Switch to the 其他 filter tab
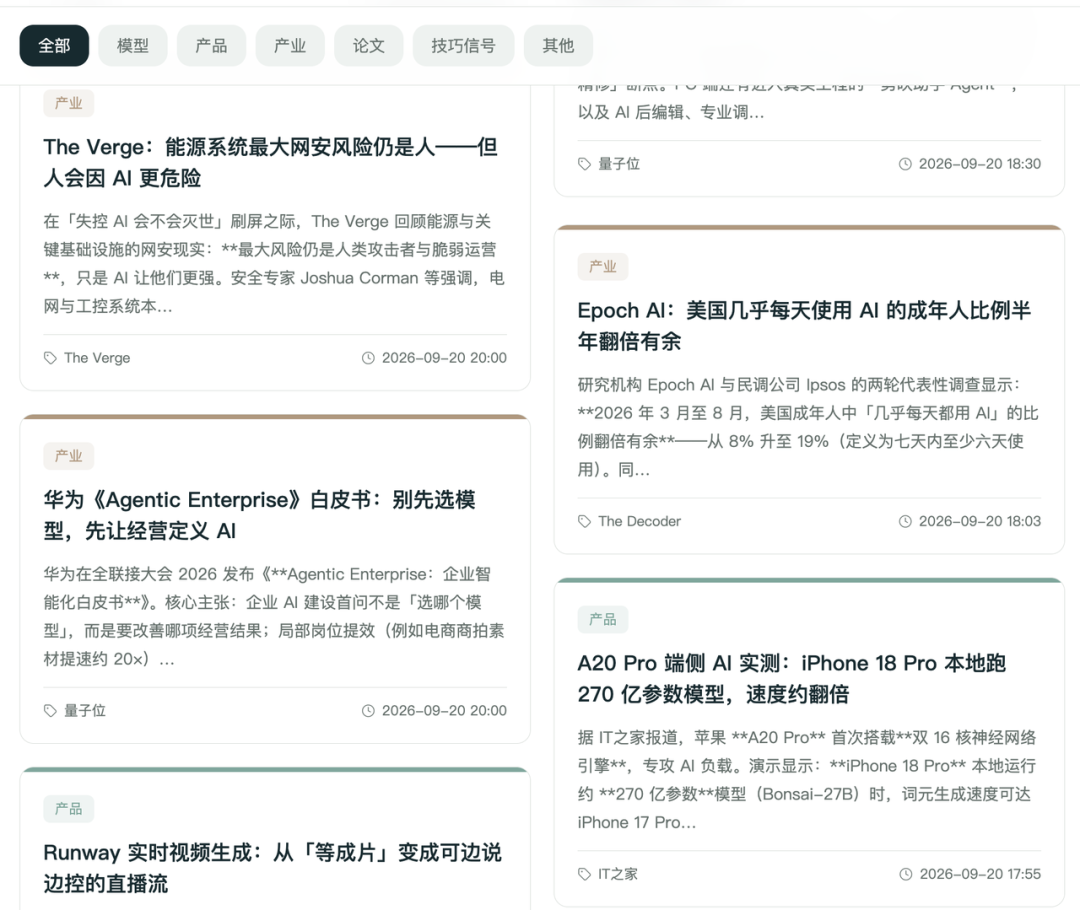The image size is (1080, 910). click(559, 45)
